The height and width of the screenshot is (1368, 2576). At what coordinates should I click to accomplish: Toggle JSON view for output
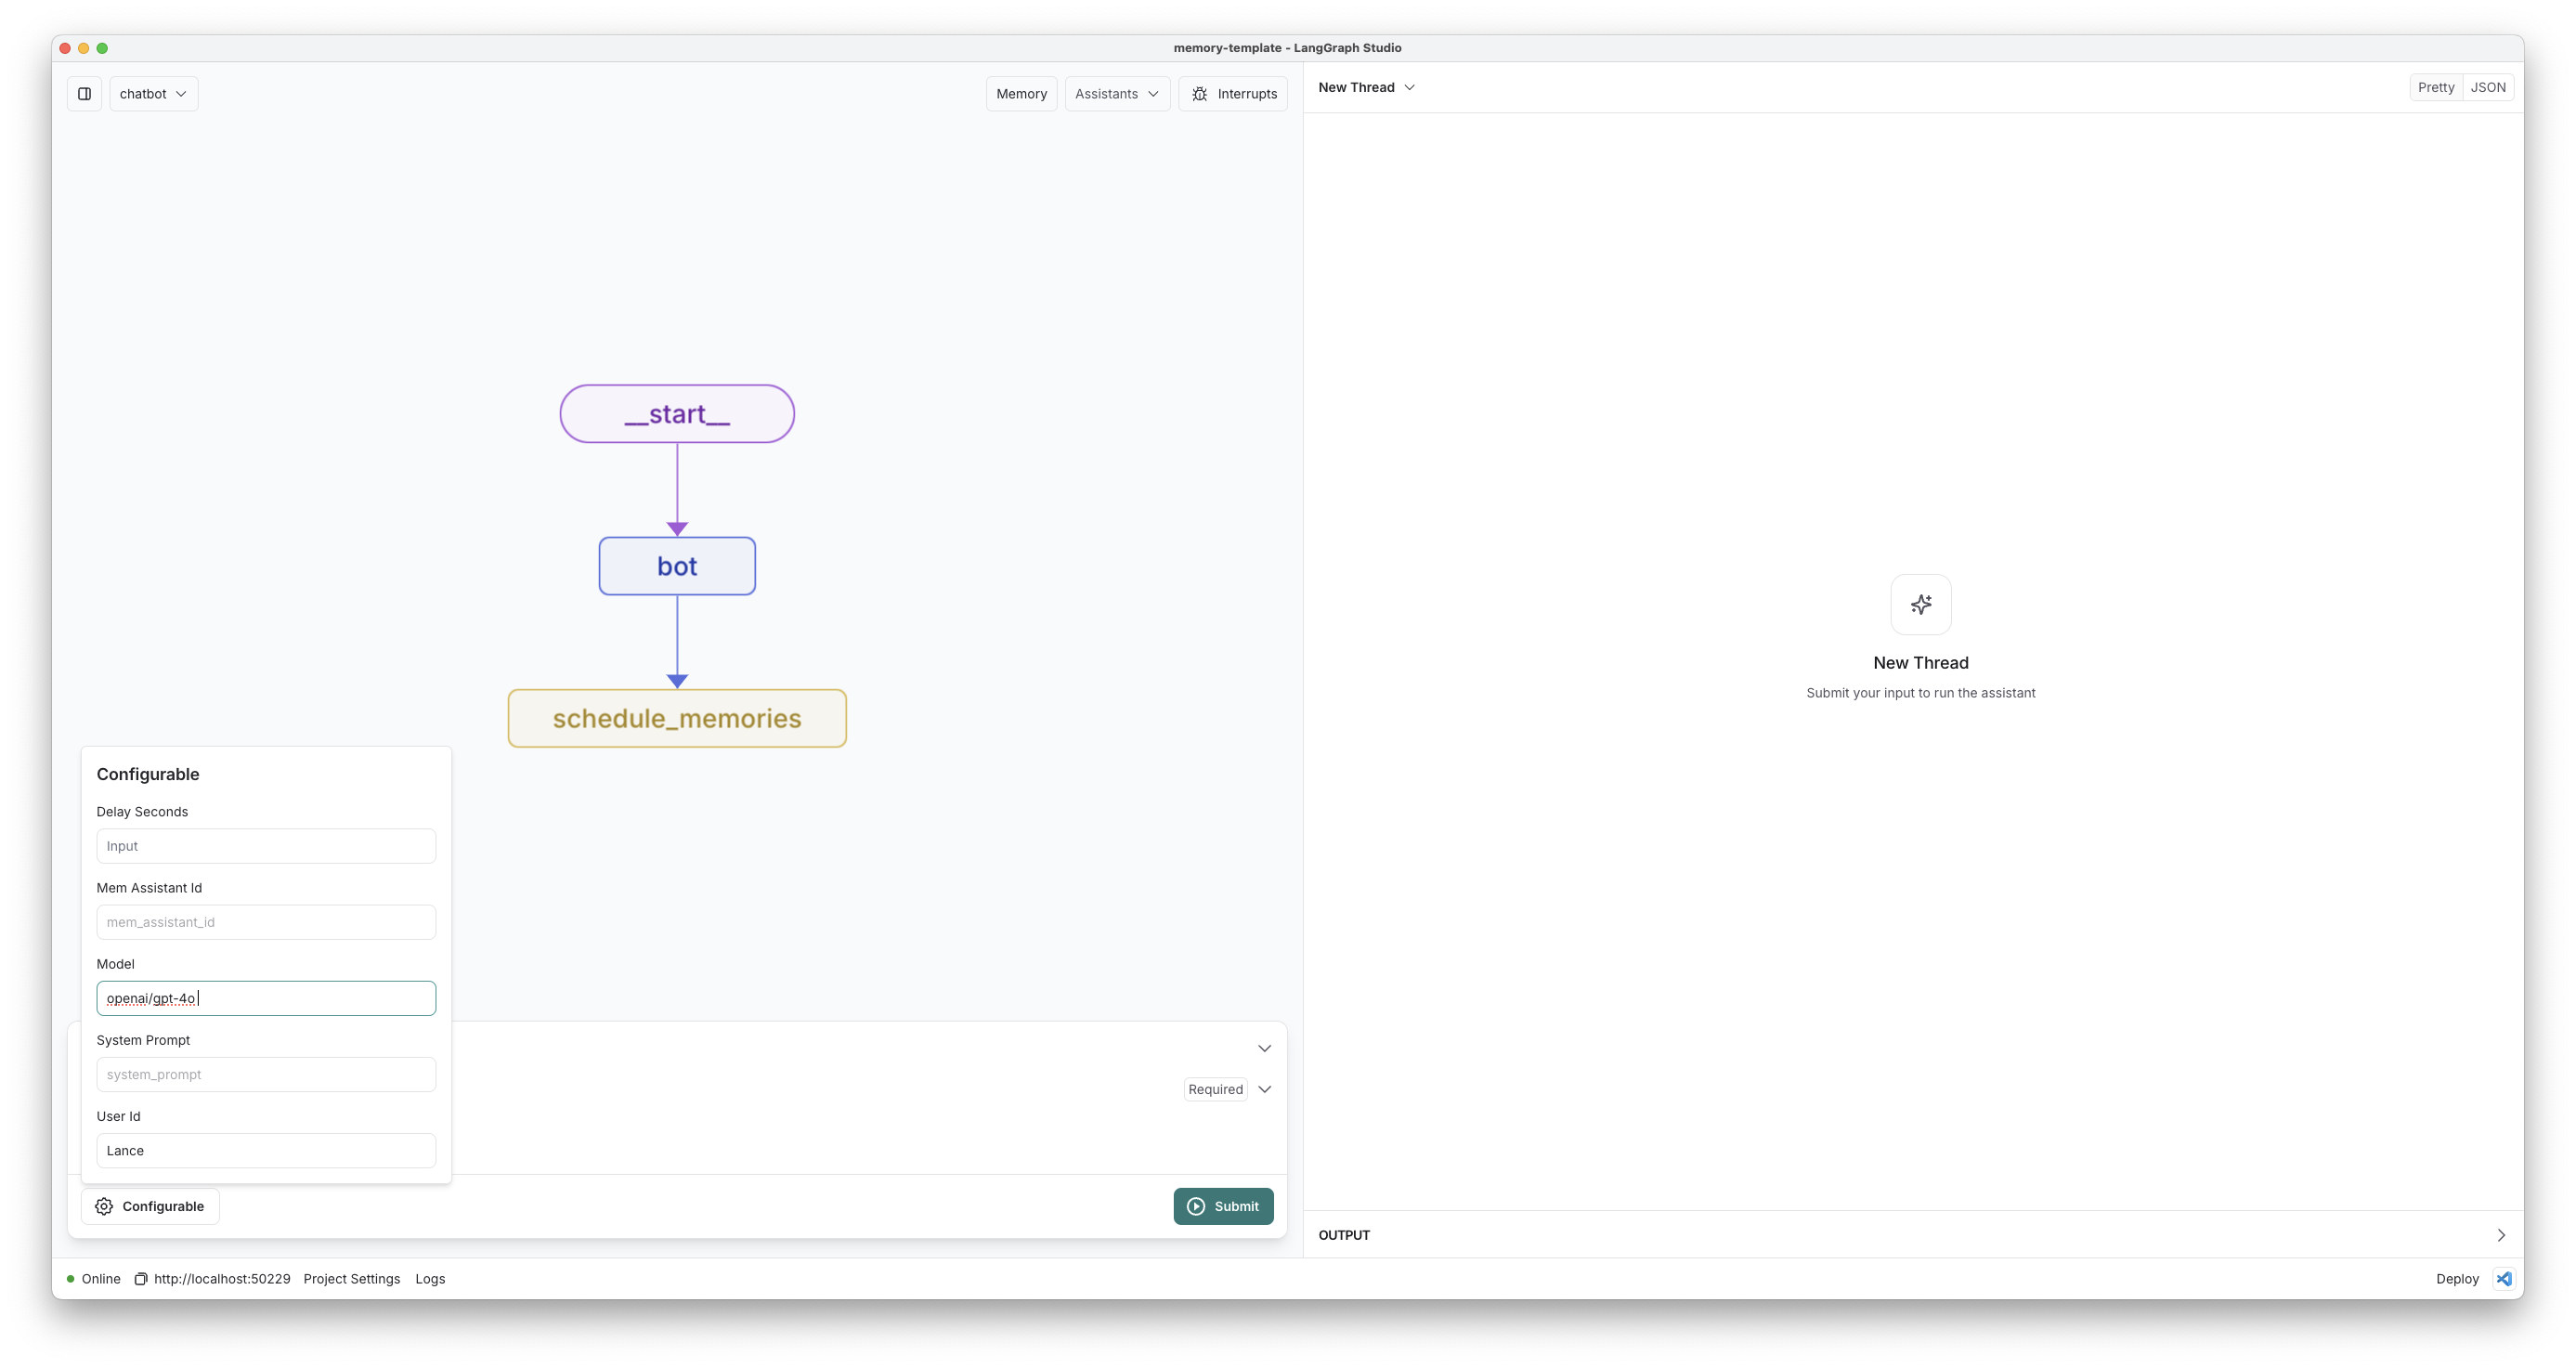(x=2488, y=87)
